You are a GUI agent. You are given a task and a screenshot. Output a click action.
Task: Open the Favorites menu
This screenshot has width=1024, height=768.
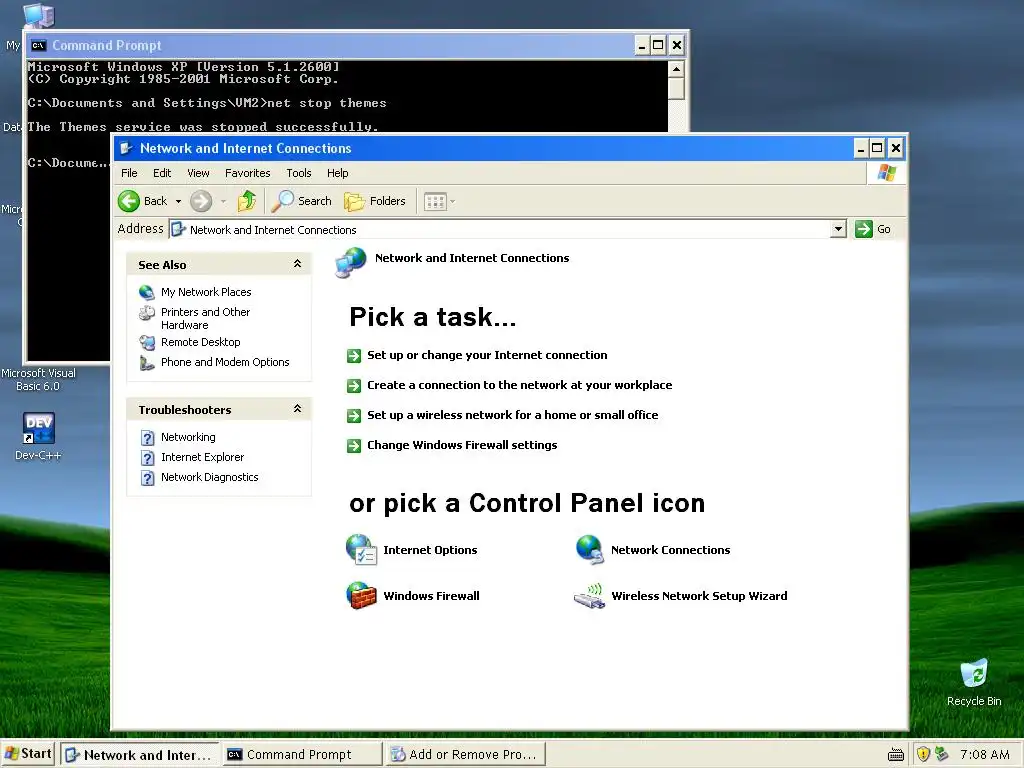pyautogui.click(x=248, y=173)
